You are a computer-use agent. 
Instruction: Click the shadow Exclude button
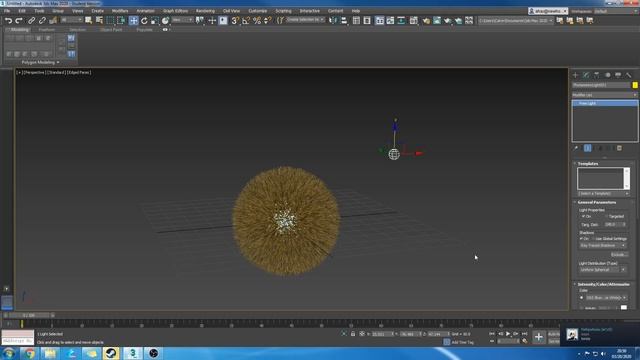[619, 255]
